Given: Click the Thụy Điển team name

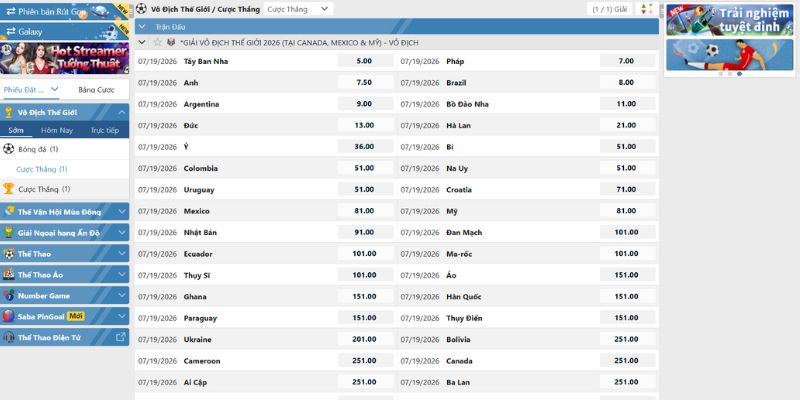Looking at the screenshot, I should point(464,318).
